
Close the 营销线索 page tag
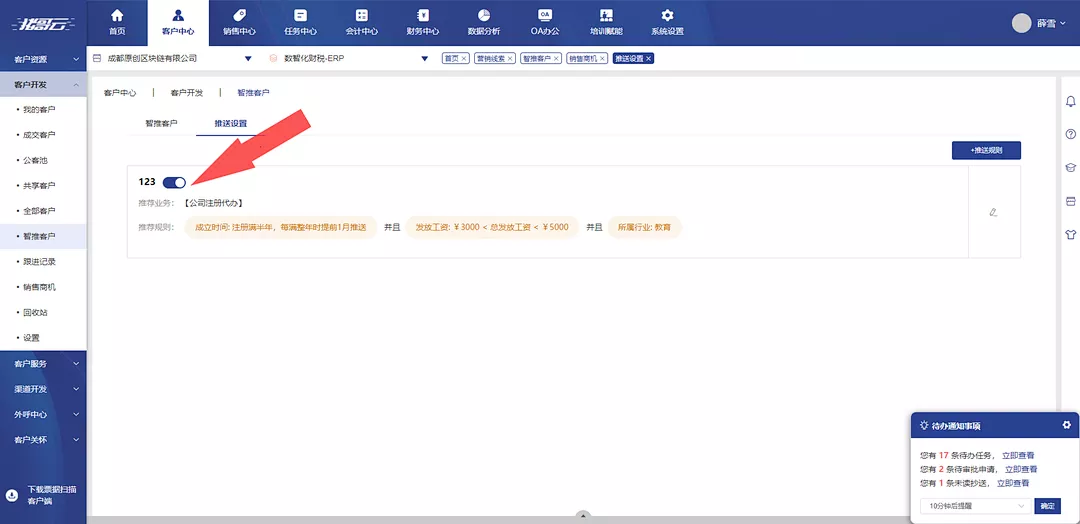click(x=510, y=59)
